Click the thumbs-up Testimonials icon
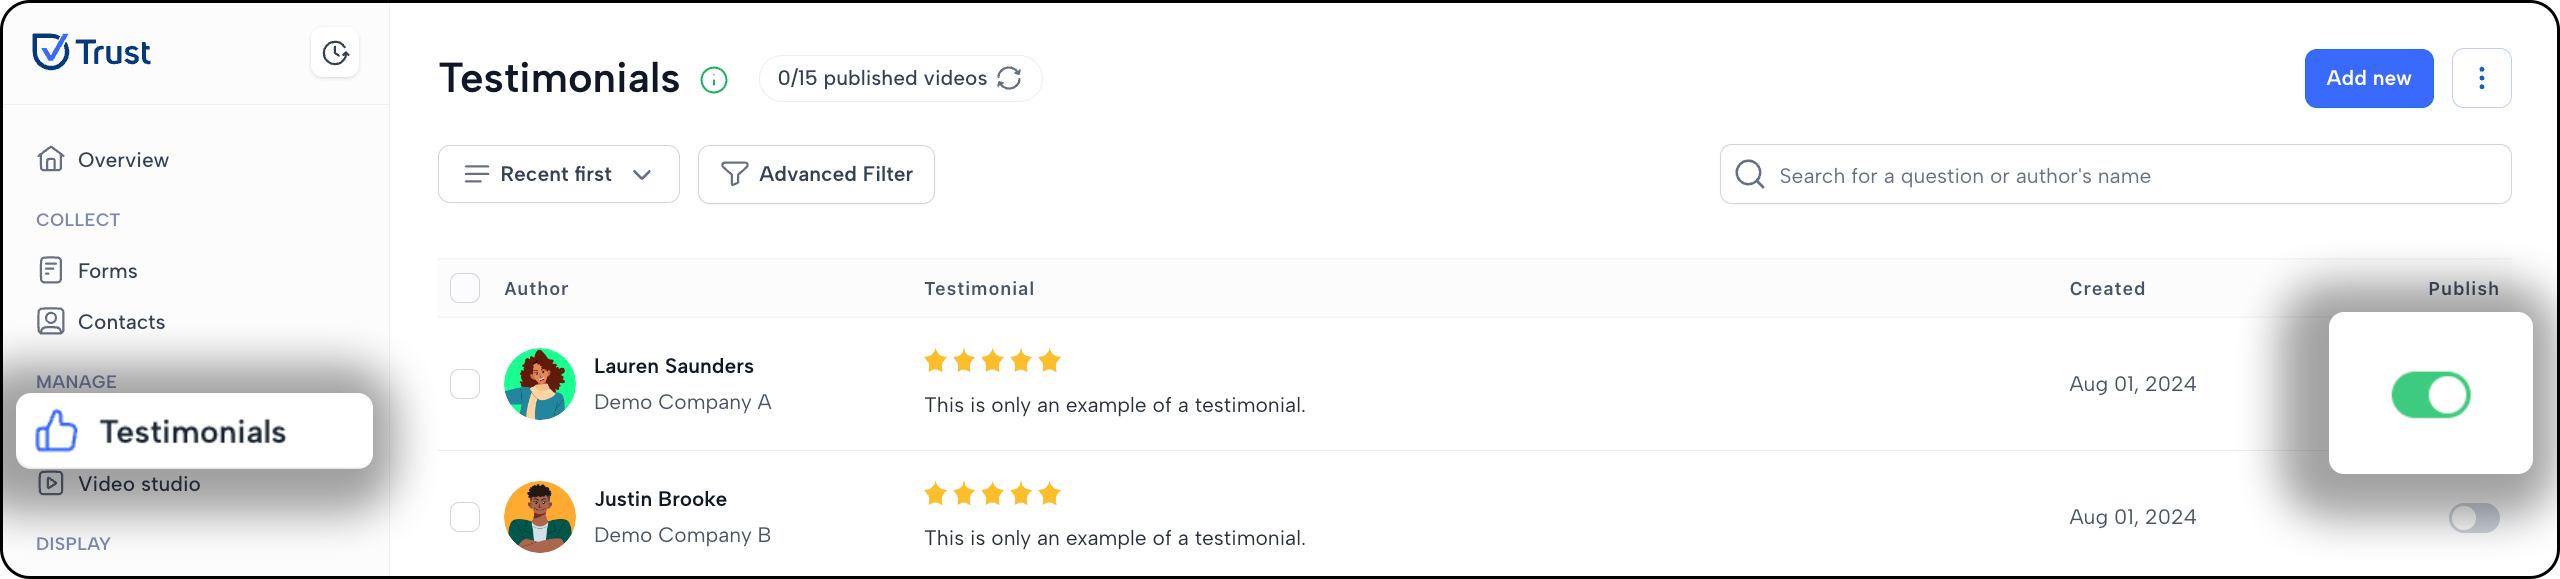 [x=56, y=431]
